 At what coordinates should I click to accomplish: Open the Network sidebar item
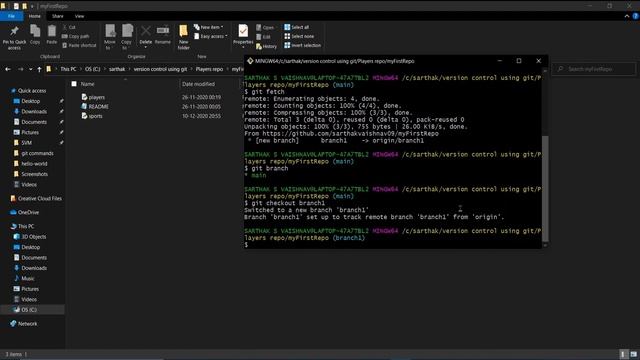24,324
